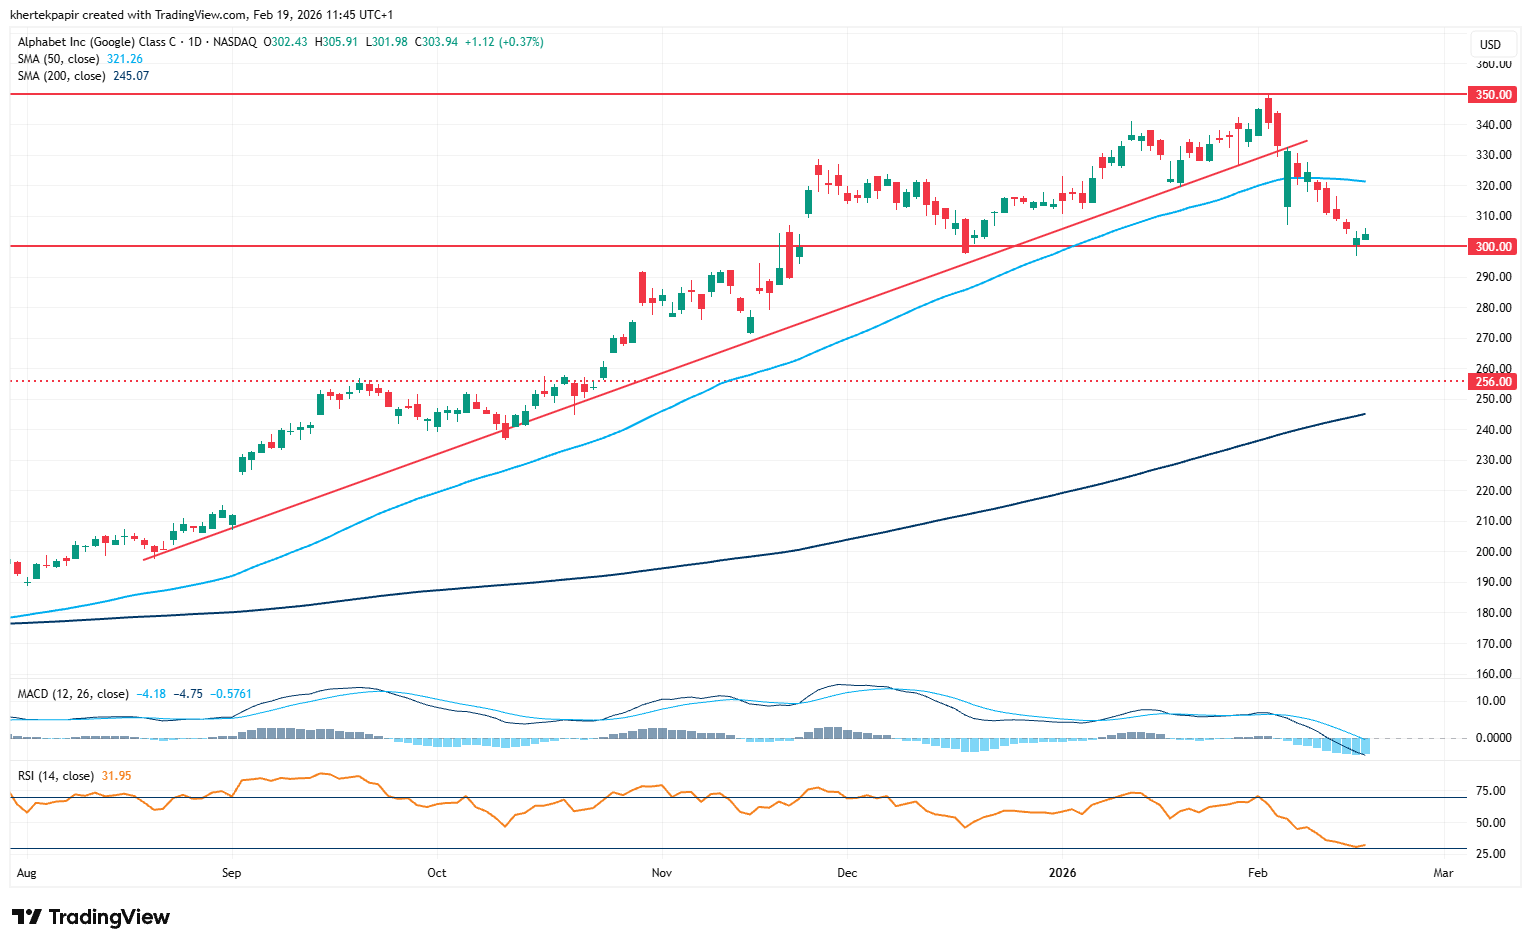
Task: Click the MACD histogram value −0.5761
Action: tap(231, 694)
